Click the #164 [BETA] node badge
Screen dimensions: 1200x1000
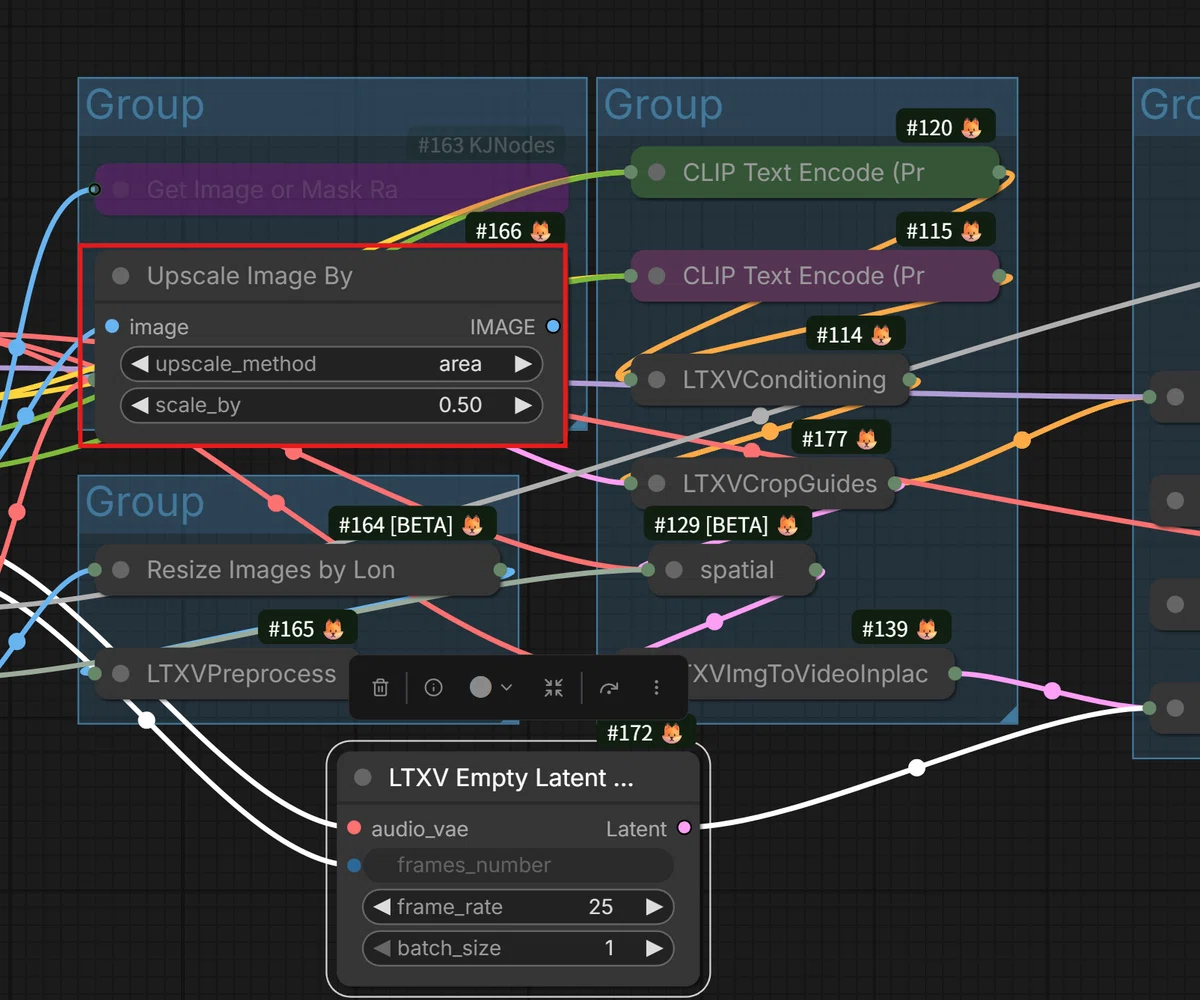(x=411, y=525)
